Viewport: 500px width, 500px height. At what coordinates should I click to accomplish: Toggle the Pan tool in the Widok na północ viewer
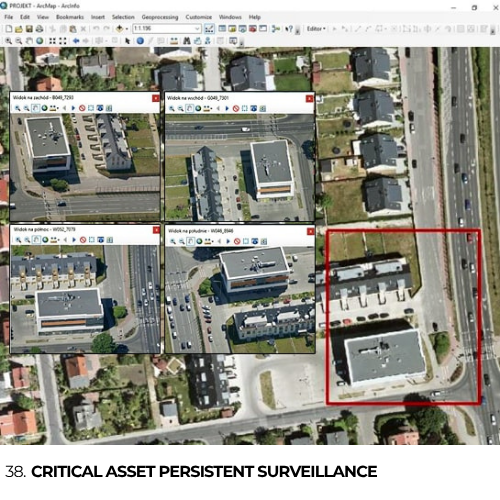[x=36, y=240]
